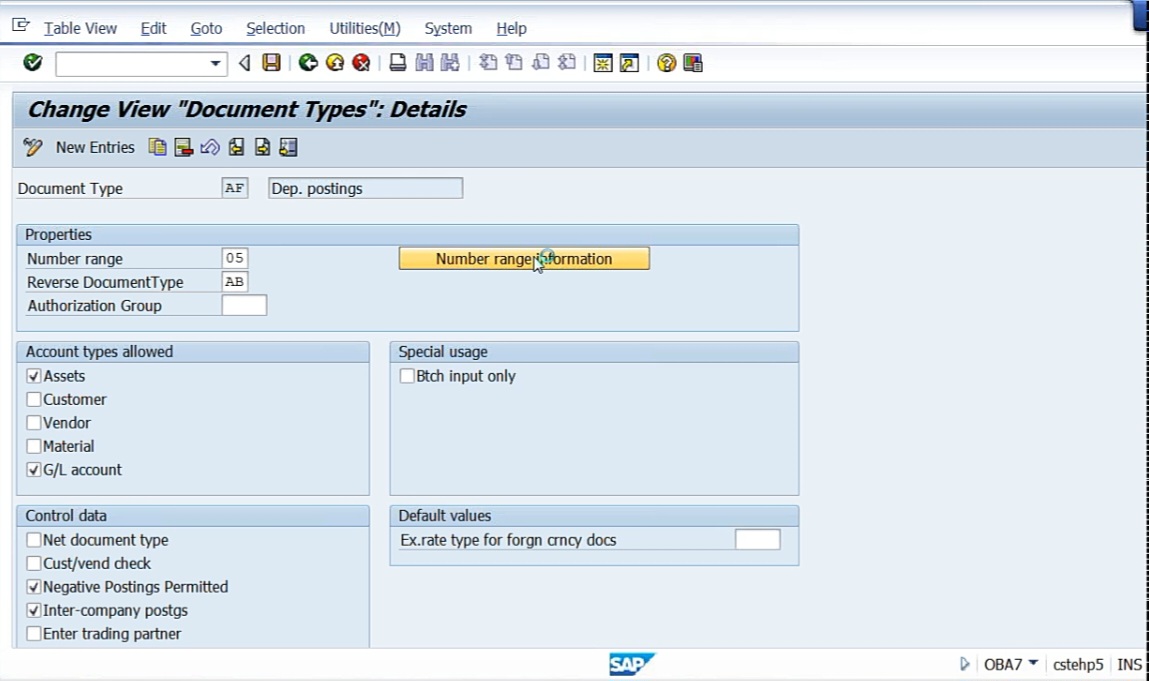Image resolution: width=1149 pixels, height=681 pixels.
Task: Uncheck the Assets checkbox
Action: [34, 376]
